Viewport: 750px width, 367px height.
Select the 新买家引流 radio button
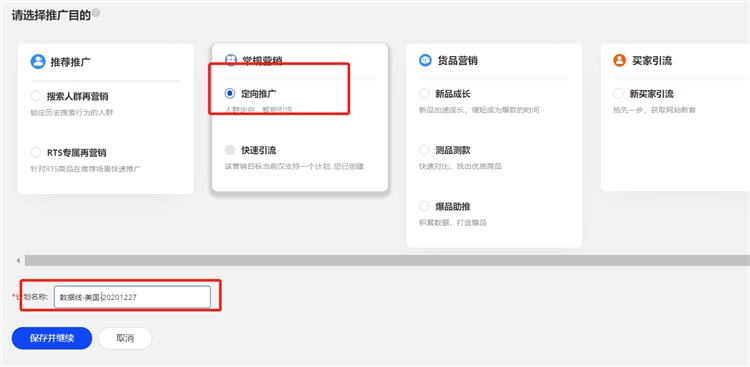point(618,93)
